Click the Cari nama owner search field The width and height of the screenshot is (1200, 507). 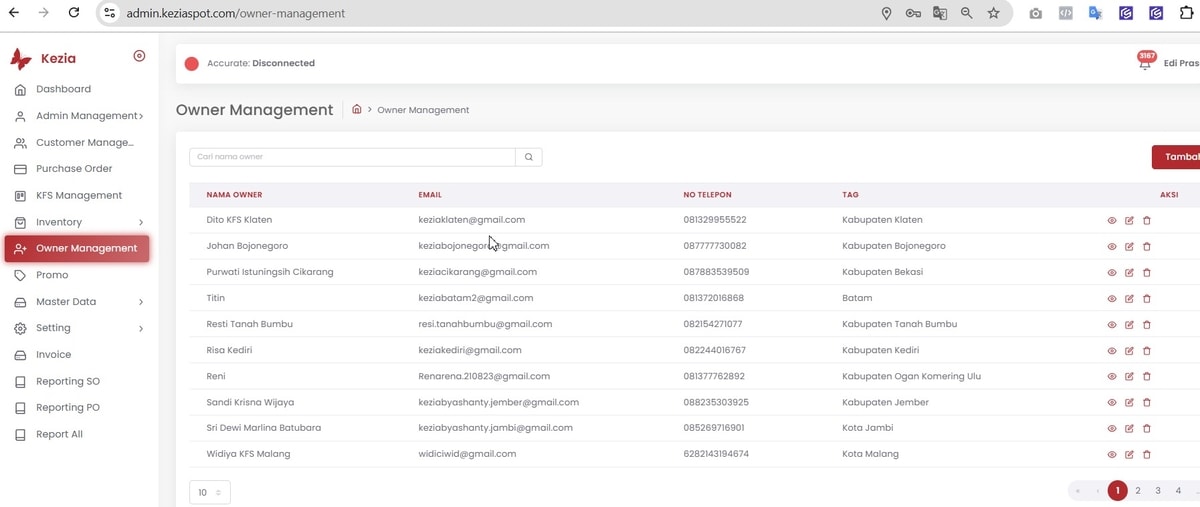352,157
